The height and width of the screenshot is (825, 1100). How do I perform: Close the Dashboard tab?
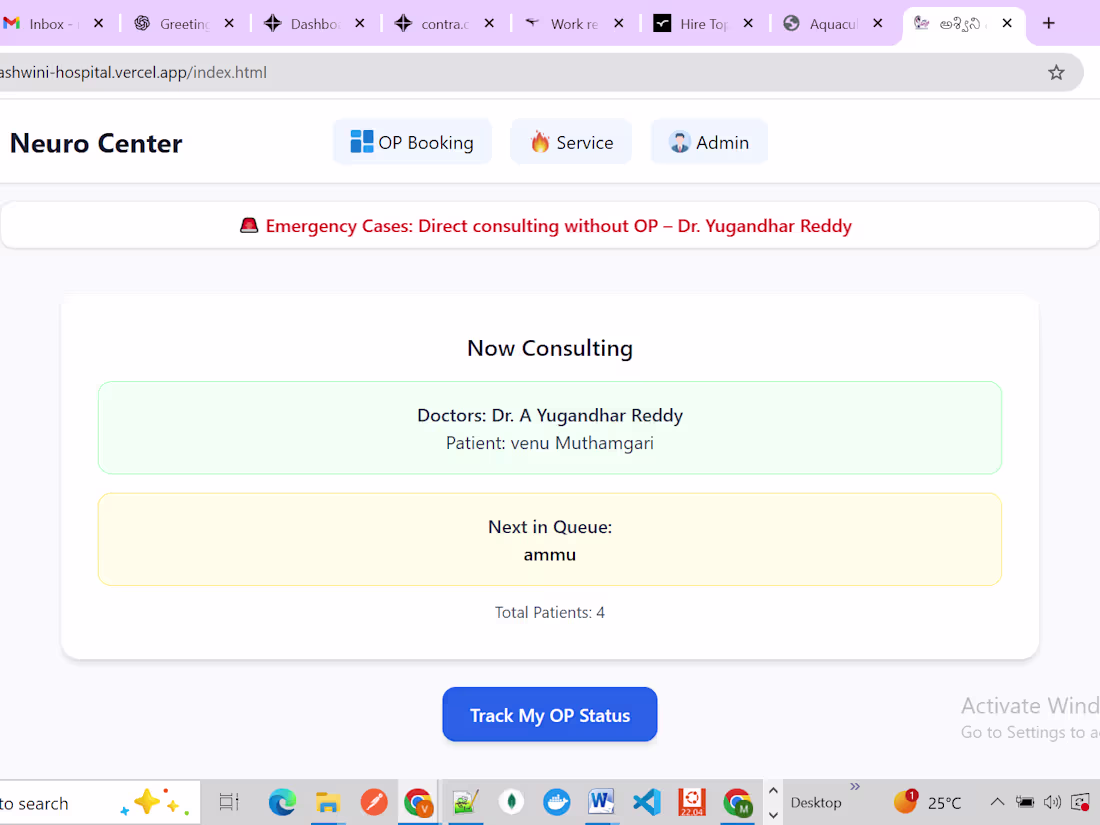360,24
